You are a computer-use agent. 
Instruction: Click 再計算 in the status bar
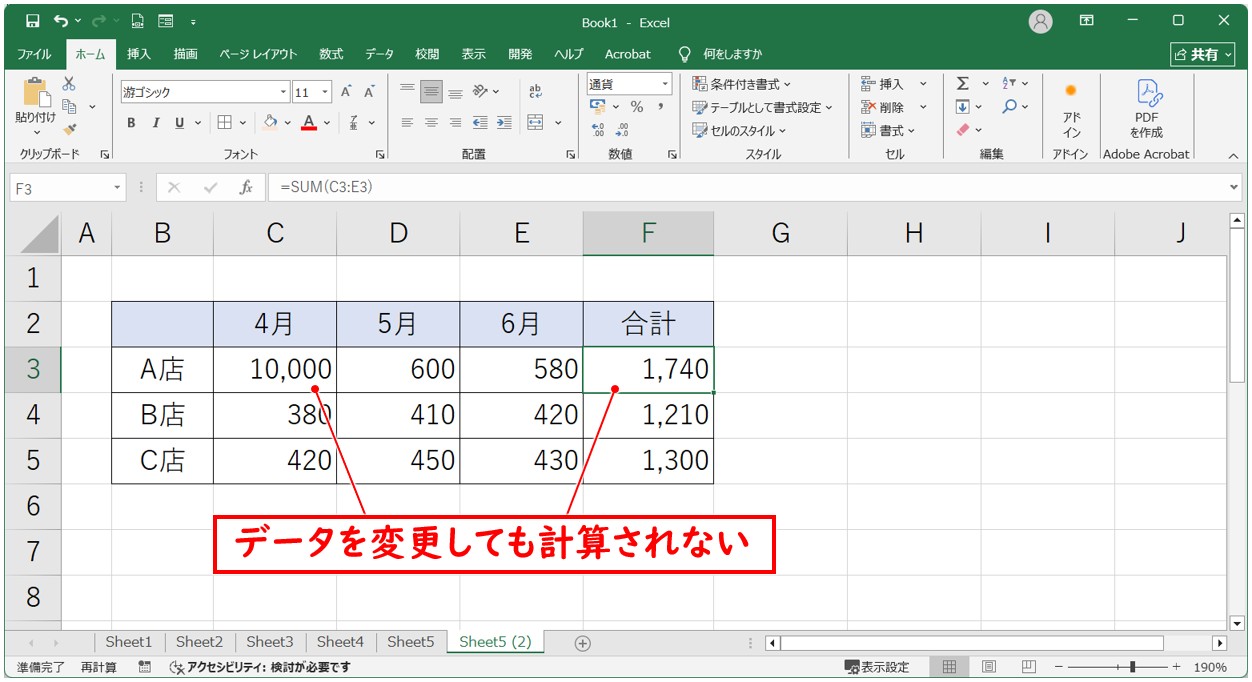(x=99, y=667)
